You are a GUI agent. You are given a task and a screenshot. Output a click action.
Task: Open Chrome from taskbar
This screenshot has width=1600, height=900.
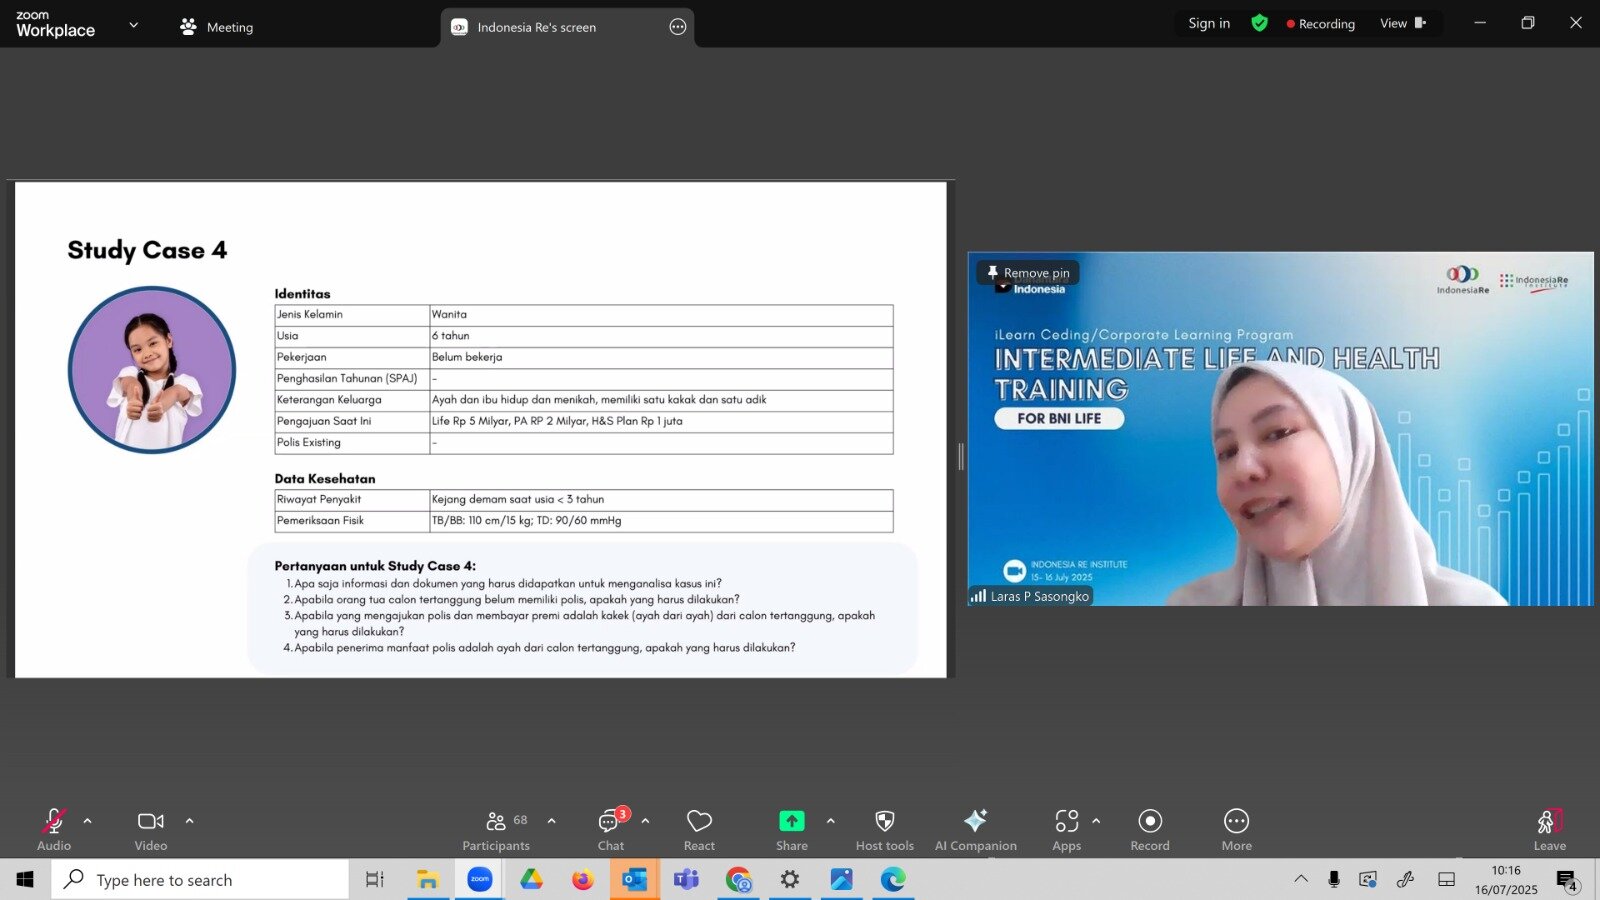tap(739, 880)
